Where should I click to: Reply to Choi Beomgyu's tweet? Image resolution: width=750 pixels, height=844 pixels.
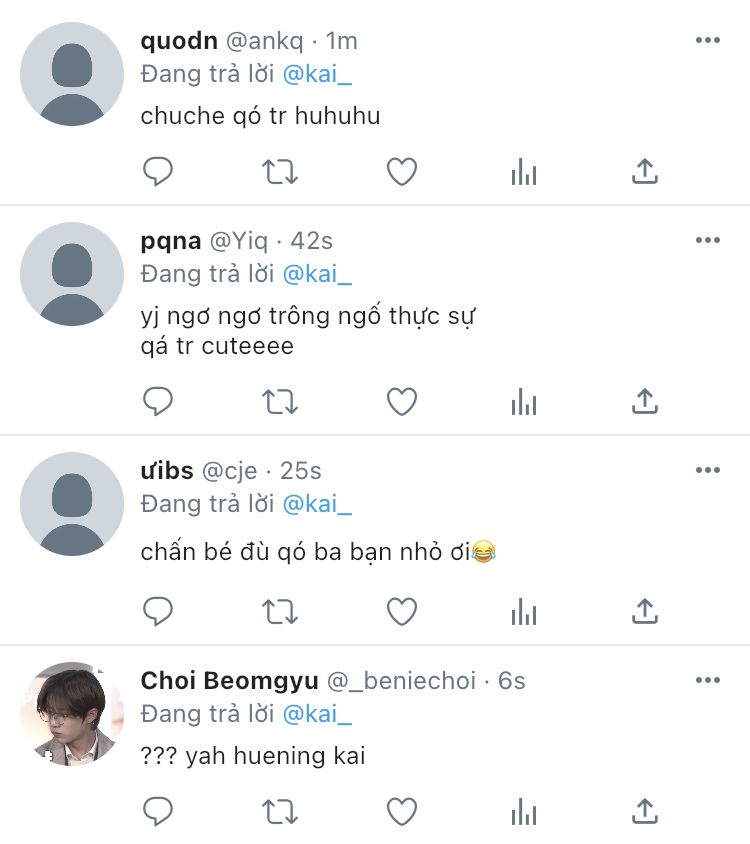coord(158,811)
